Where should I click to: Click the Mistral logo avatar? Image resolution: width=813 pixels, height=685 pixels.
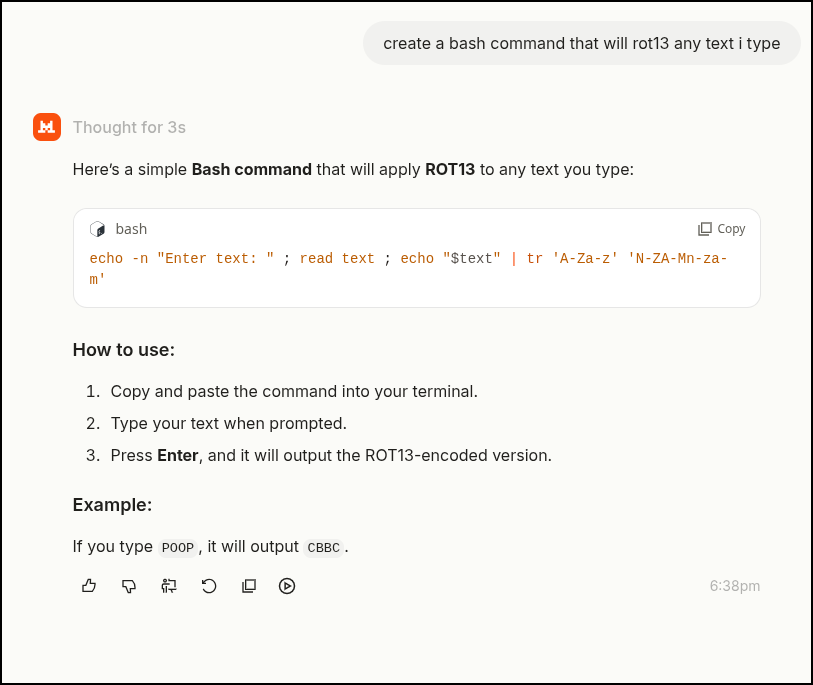coord(47,127)
